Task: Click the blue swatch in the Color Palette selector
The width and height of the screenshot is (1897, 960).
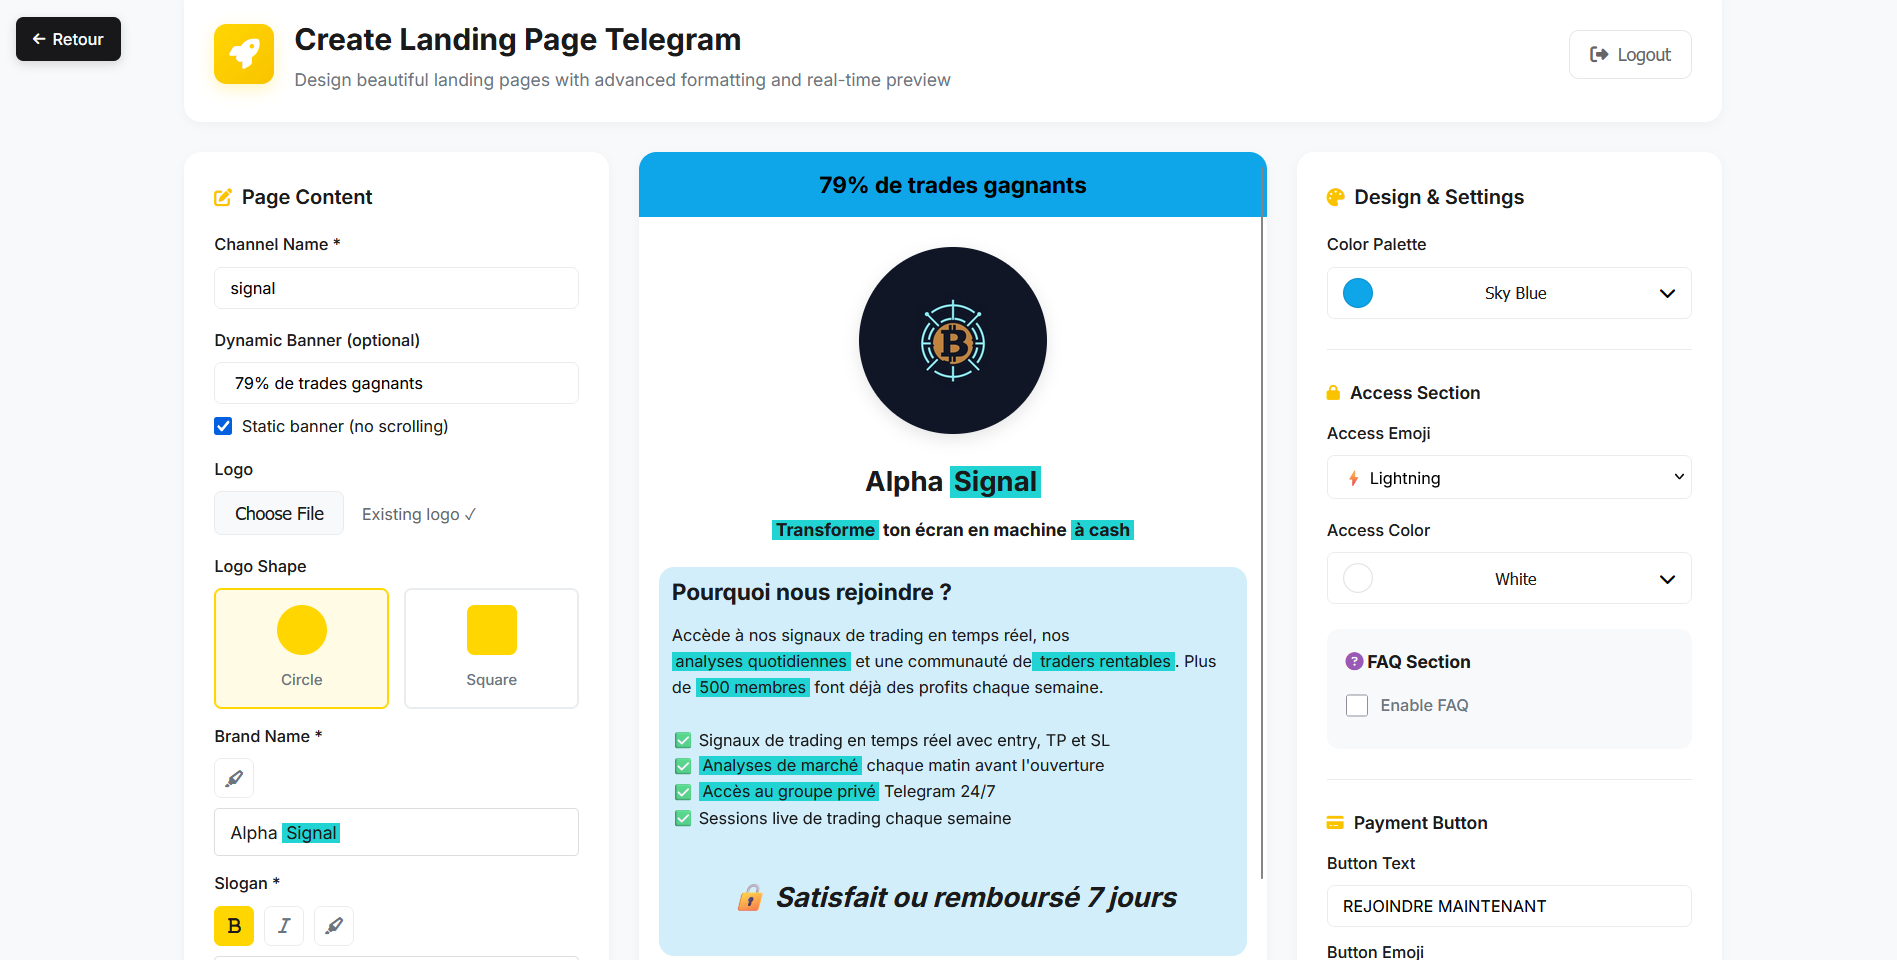Action: [1358, 292]
